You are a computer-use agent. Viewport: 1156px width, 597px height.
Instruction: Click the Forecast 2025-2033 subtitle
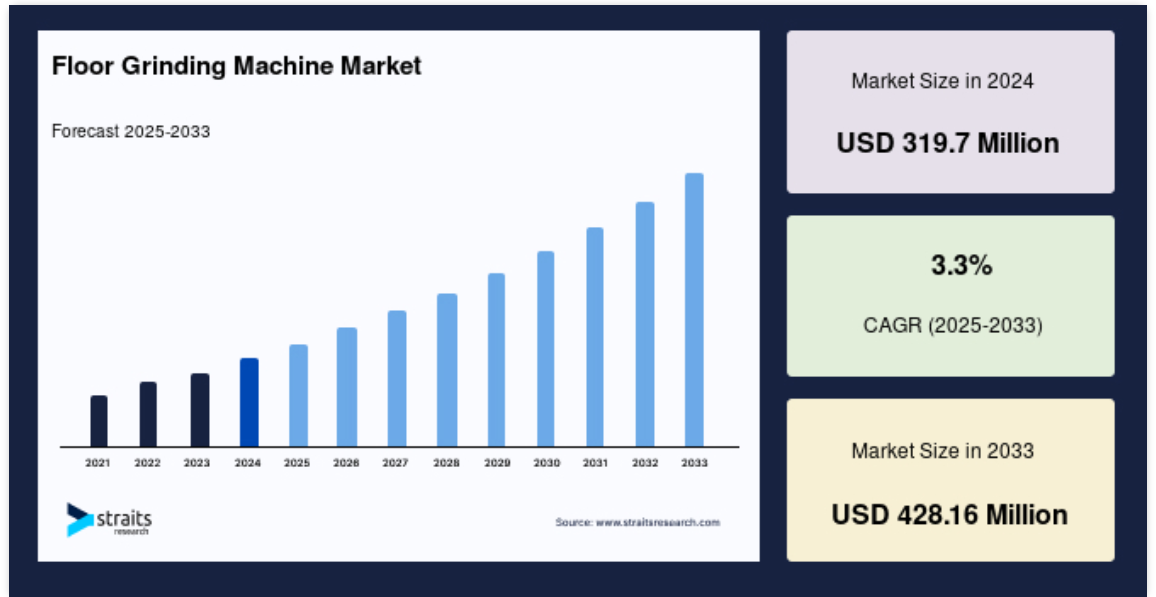tap(131, 132)
